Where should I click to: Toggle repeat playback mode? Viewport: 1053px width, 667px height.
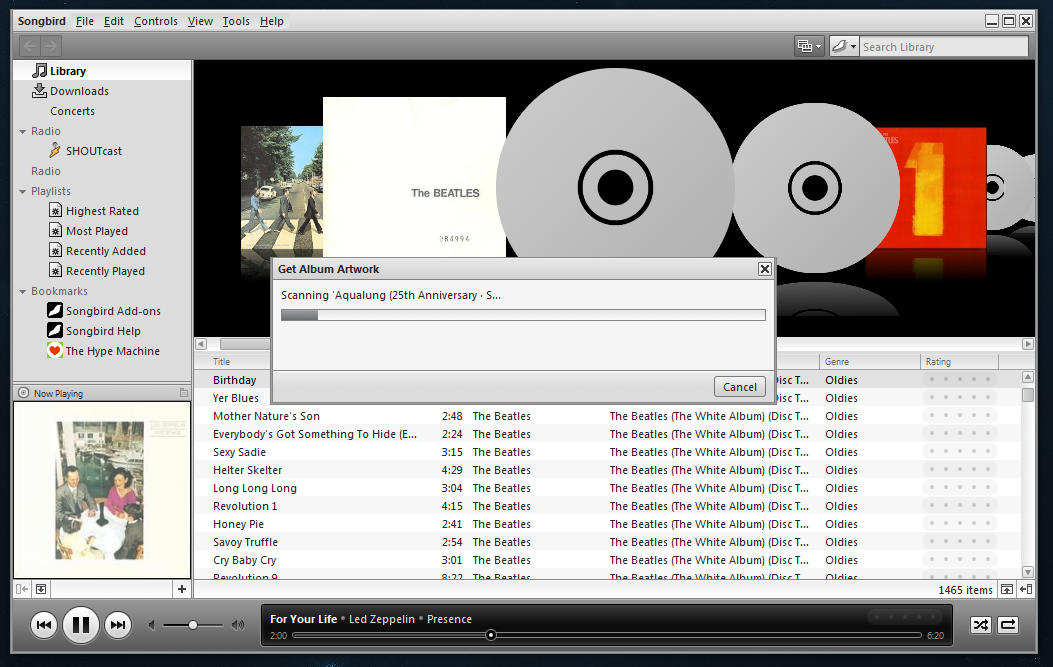point(1008,625)
